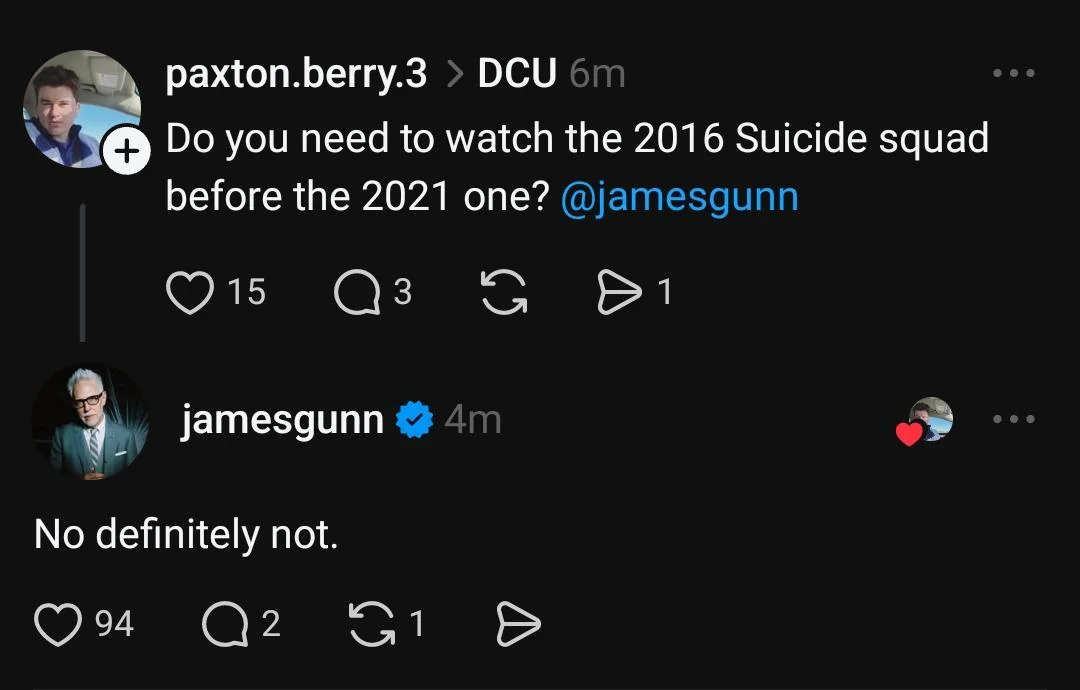Reply to jamesgunn's comment
Viewport: 1080px width, 690px height.
click(x=225, y=625)
